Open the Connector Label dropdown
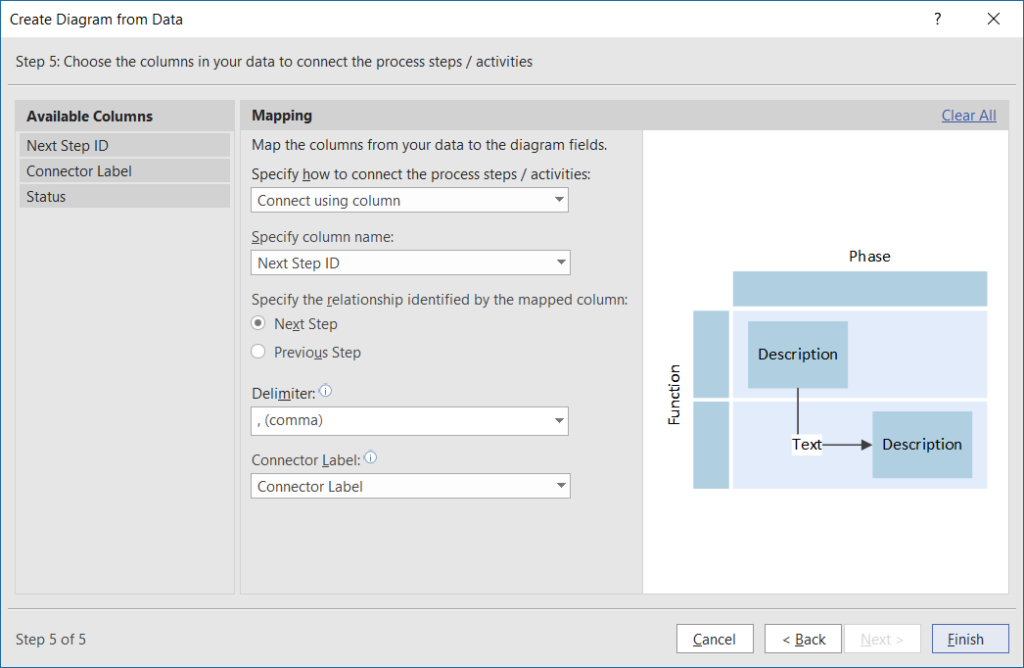This screenshot has height=668, width=1024. point(409,486)
